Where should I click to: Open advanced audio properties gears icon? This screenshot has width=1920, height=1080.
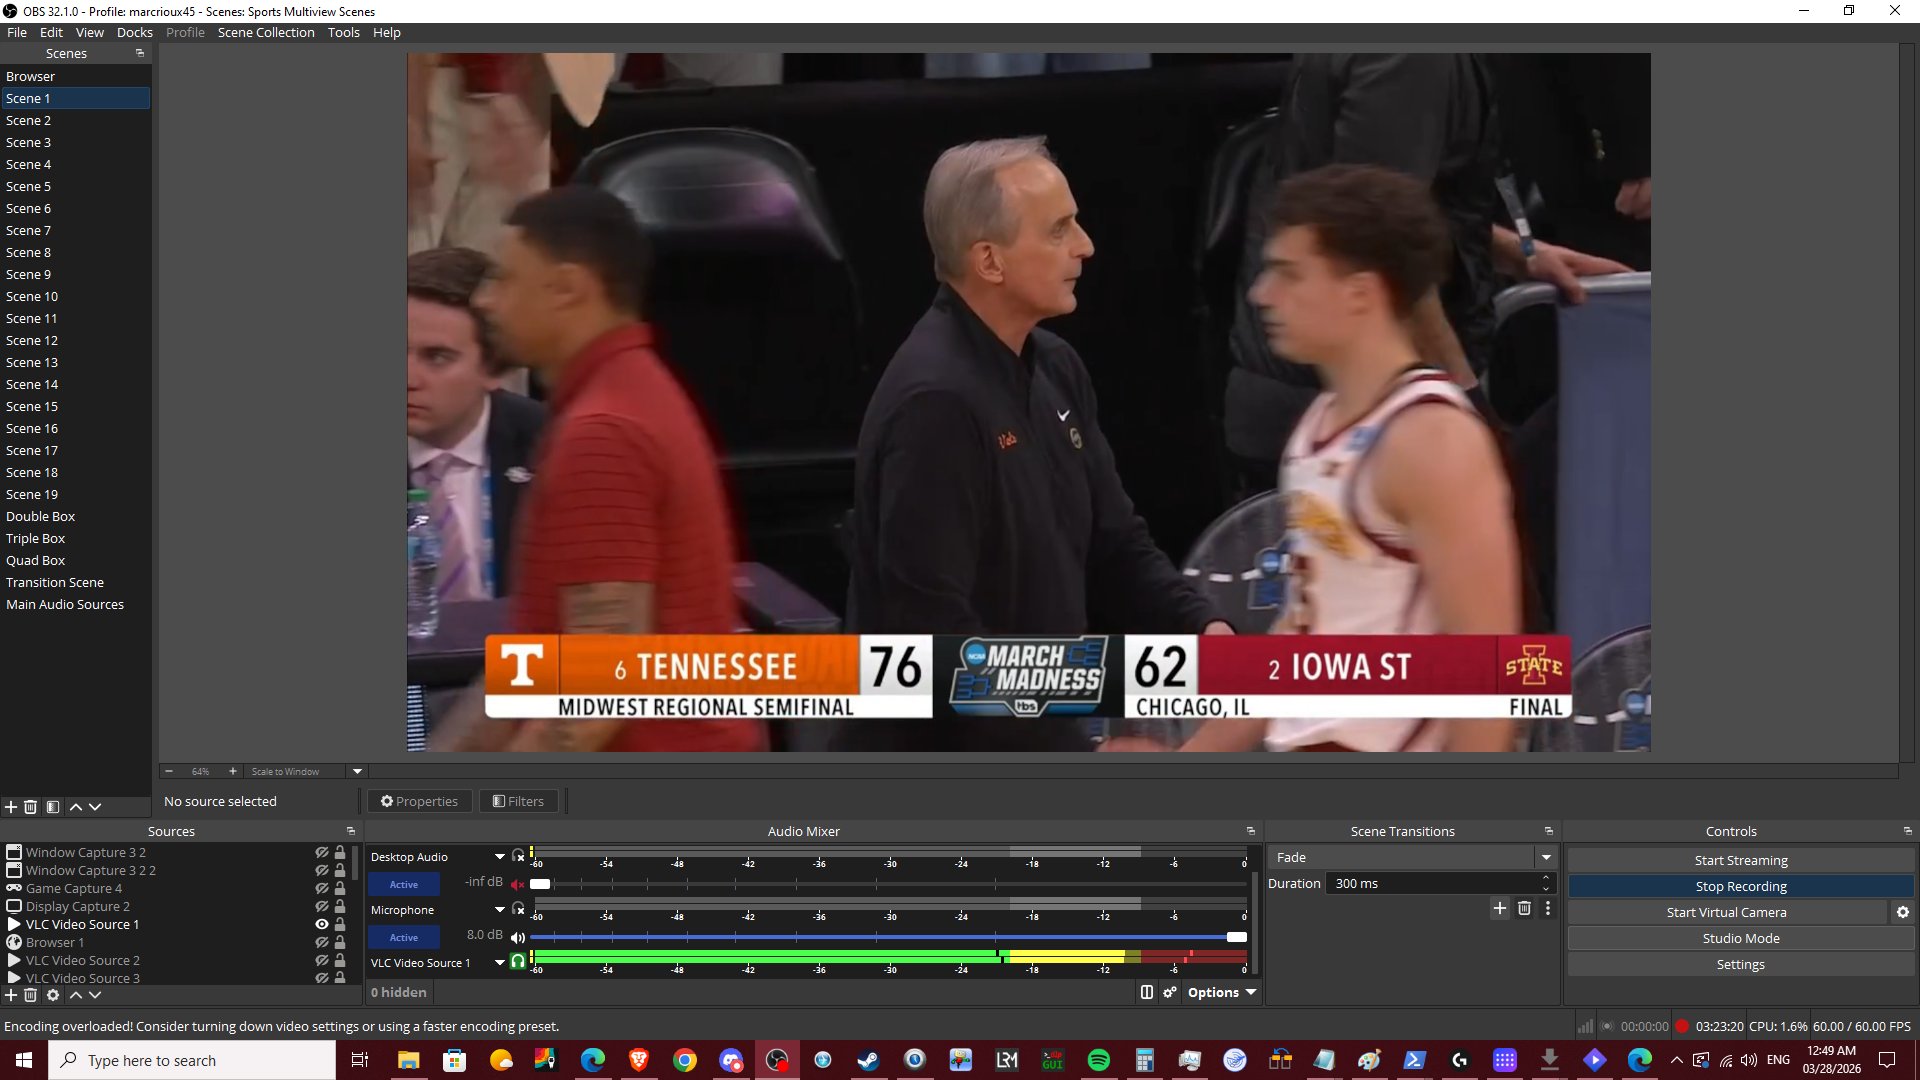pyautogui.click(x=1169, y=992)
